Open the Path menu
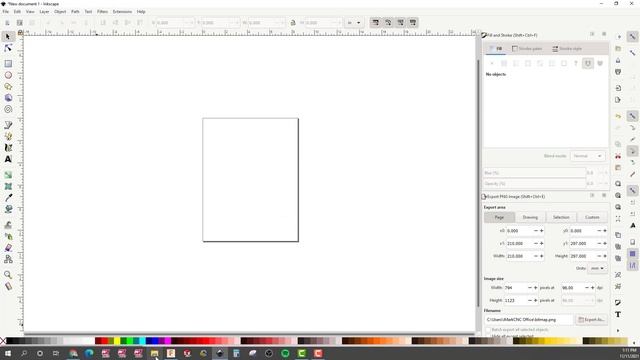640x360 pixels. 75,12
